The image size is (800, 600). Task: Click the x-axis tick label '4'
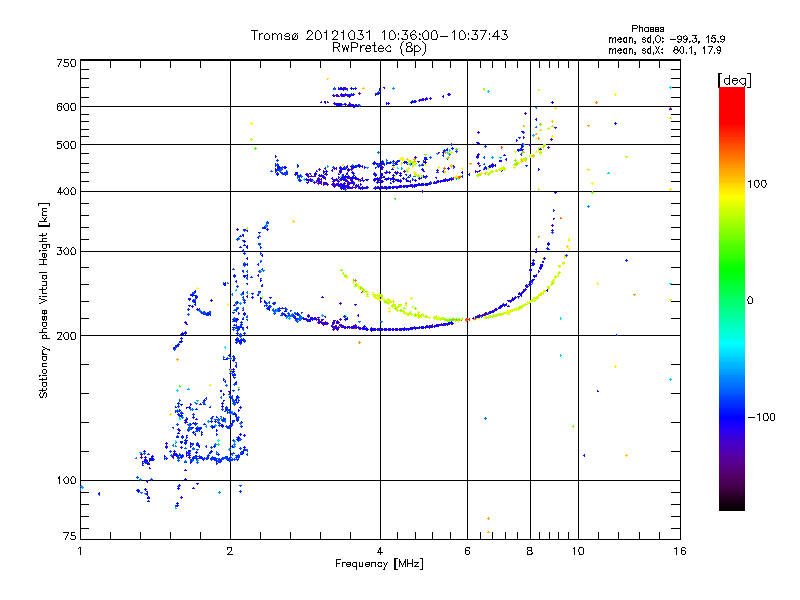(x=380, y=551)
